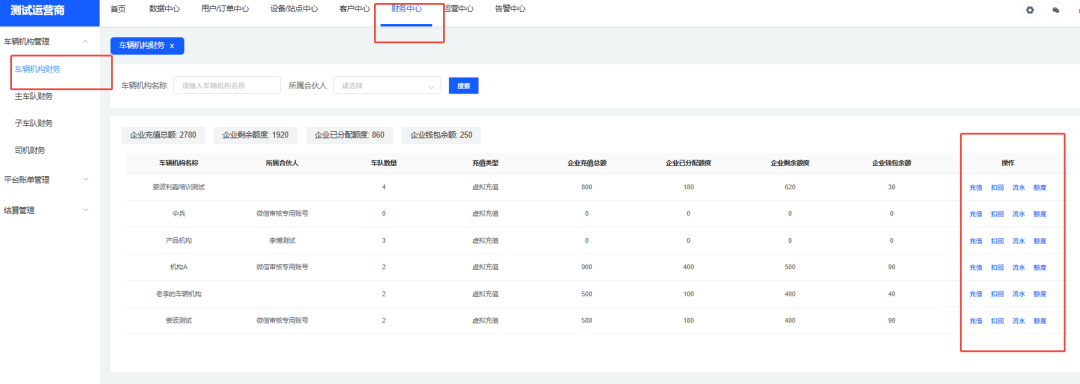
Task: Open 子车队财务 in the sidebar
Action: click(34, 123)
